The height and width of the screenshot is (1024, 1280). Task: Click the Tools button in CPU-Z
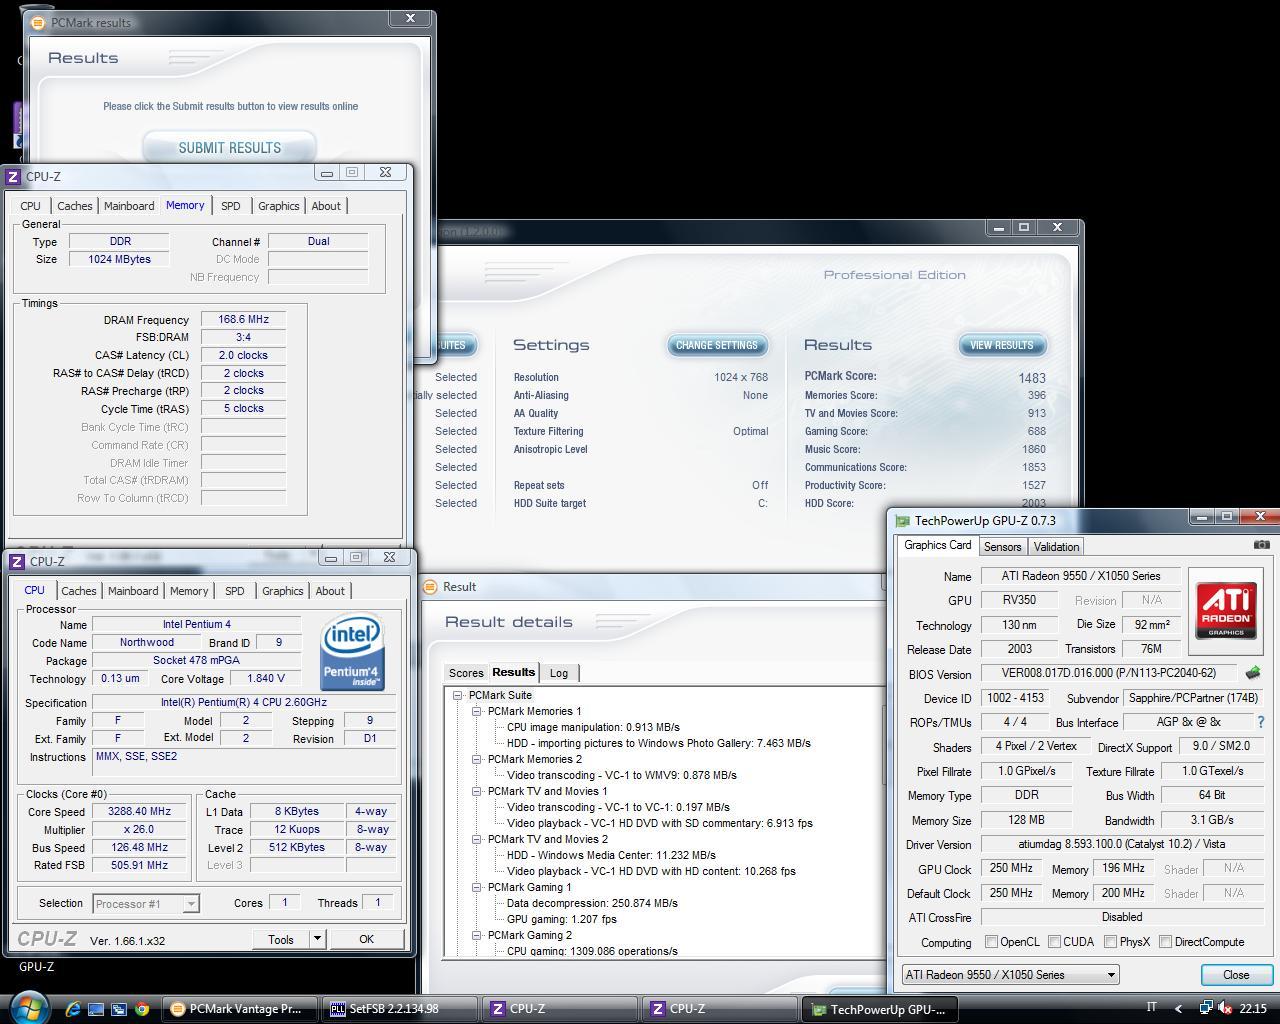point(281,939)
